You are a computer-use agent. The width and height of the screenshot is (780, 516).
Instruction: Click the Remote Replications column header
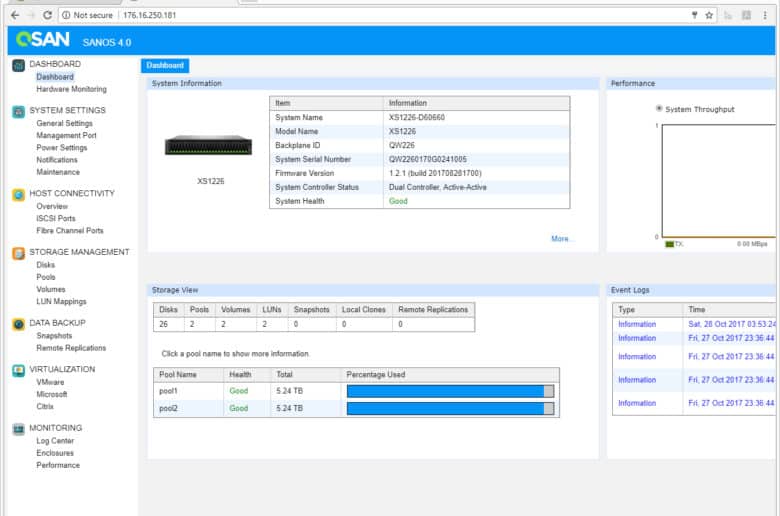click(x=433, y=310)
